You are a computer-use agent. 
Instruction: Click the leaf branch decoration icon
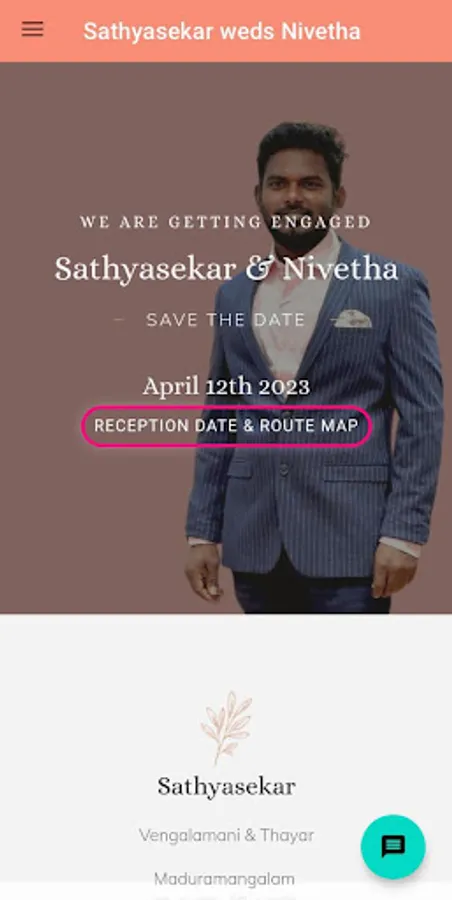tap(226, 727)
